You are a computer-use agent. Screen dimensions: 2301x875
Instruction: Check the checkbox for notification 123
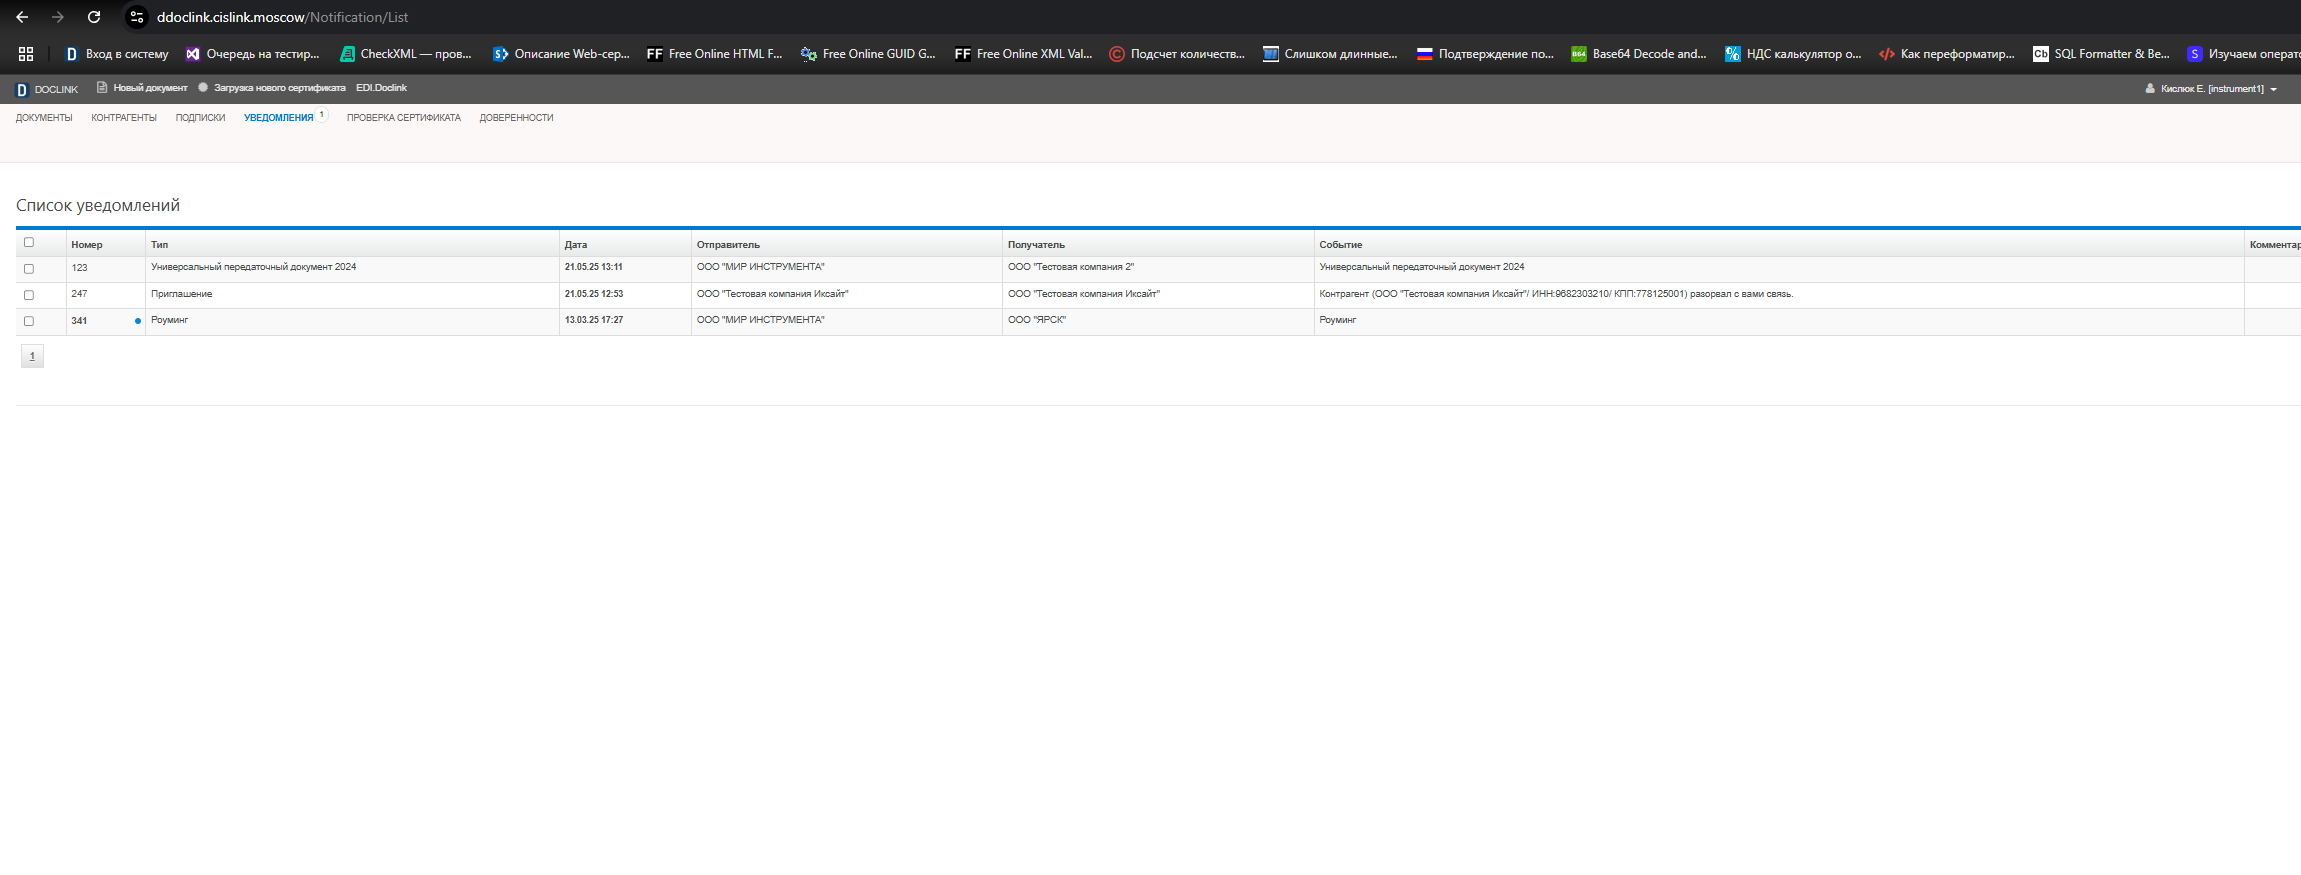tap(29, 269)
